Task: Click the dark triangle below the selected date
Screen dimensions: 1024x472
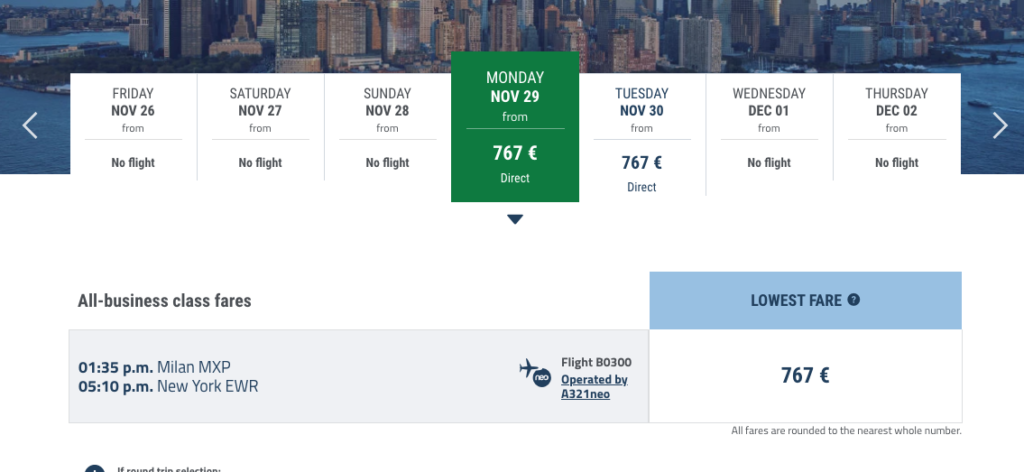Action: click(x=515, y=219)
